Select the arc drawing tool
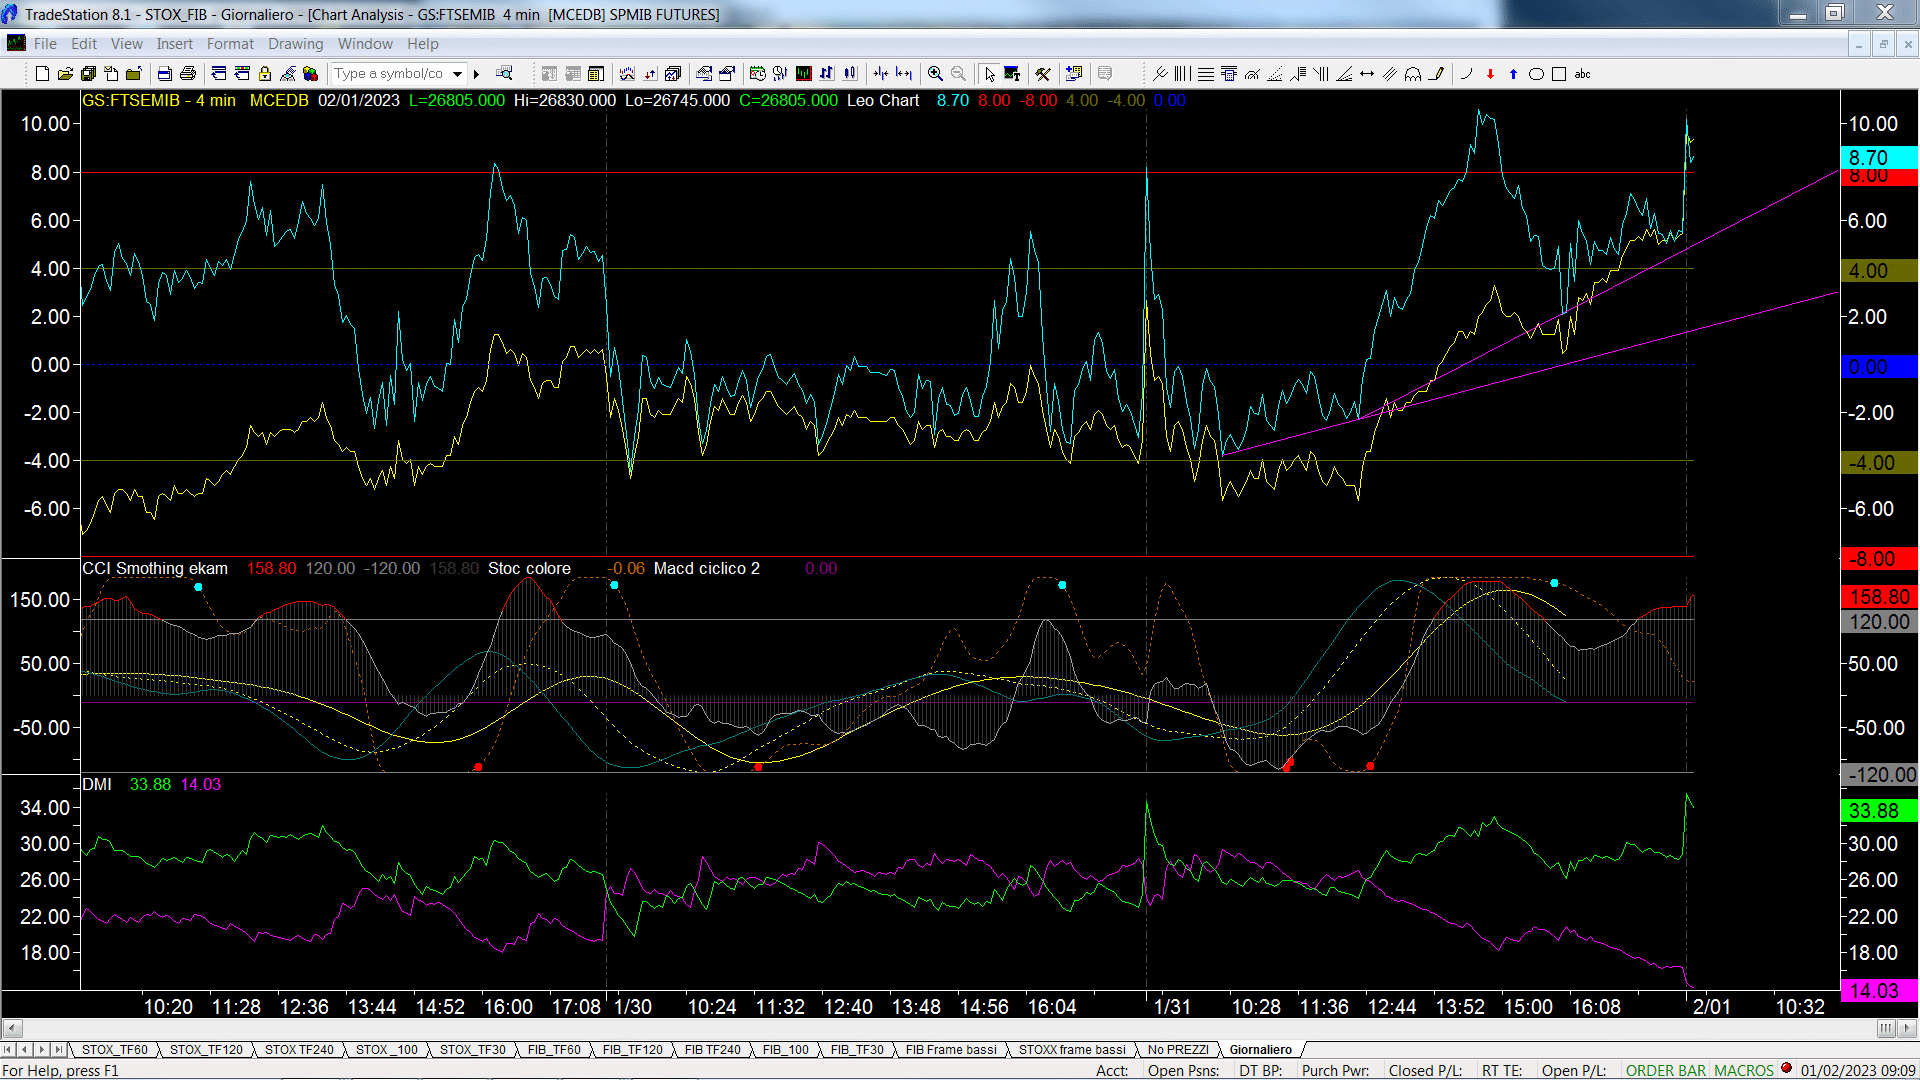The height and width of the screenshot is (1080, 1920). pyautogui.click(x=1467, y=74)
